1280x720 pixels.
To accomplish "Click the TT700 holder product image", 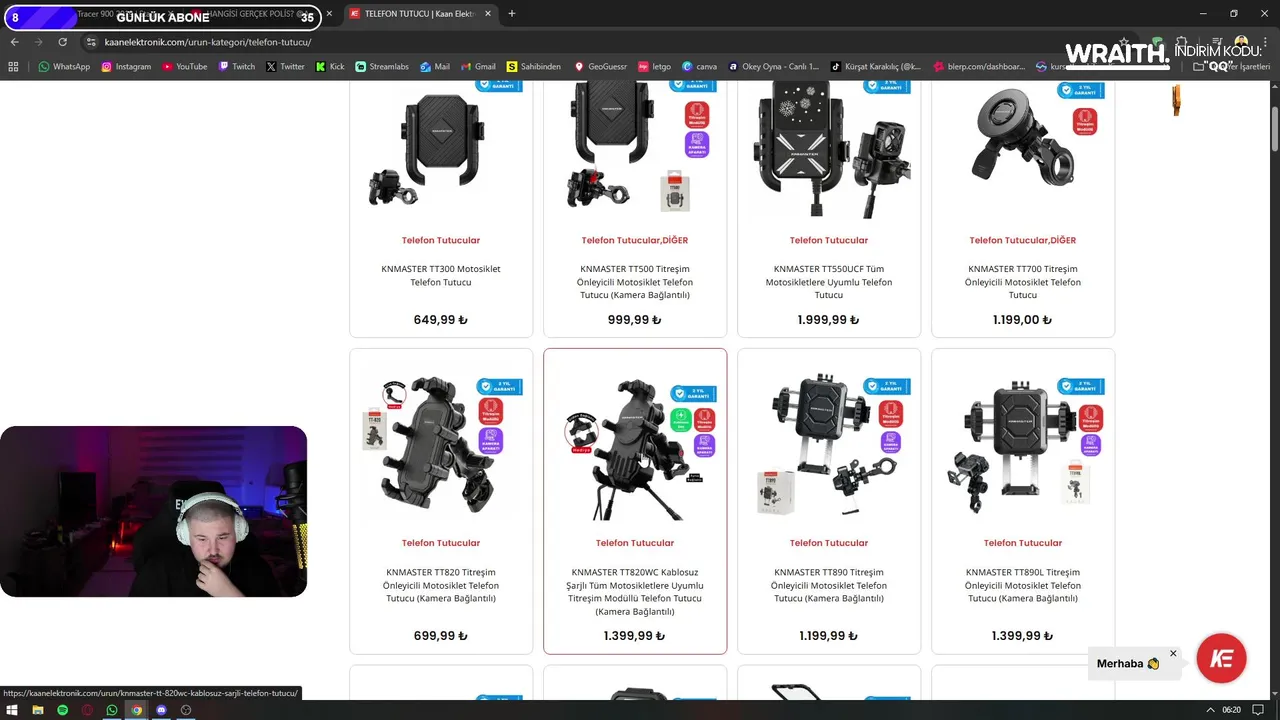I will point(1023,150).
